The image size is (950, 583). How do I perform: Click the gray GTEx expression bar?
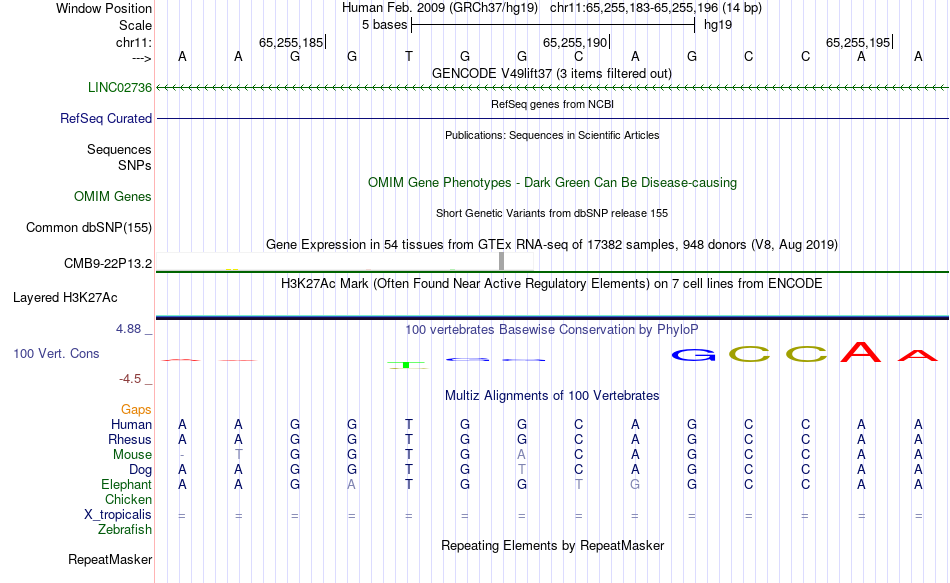pyautogui.click(x=502, y=261)
